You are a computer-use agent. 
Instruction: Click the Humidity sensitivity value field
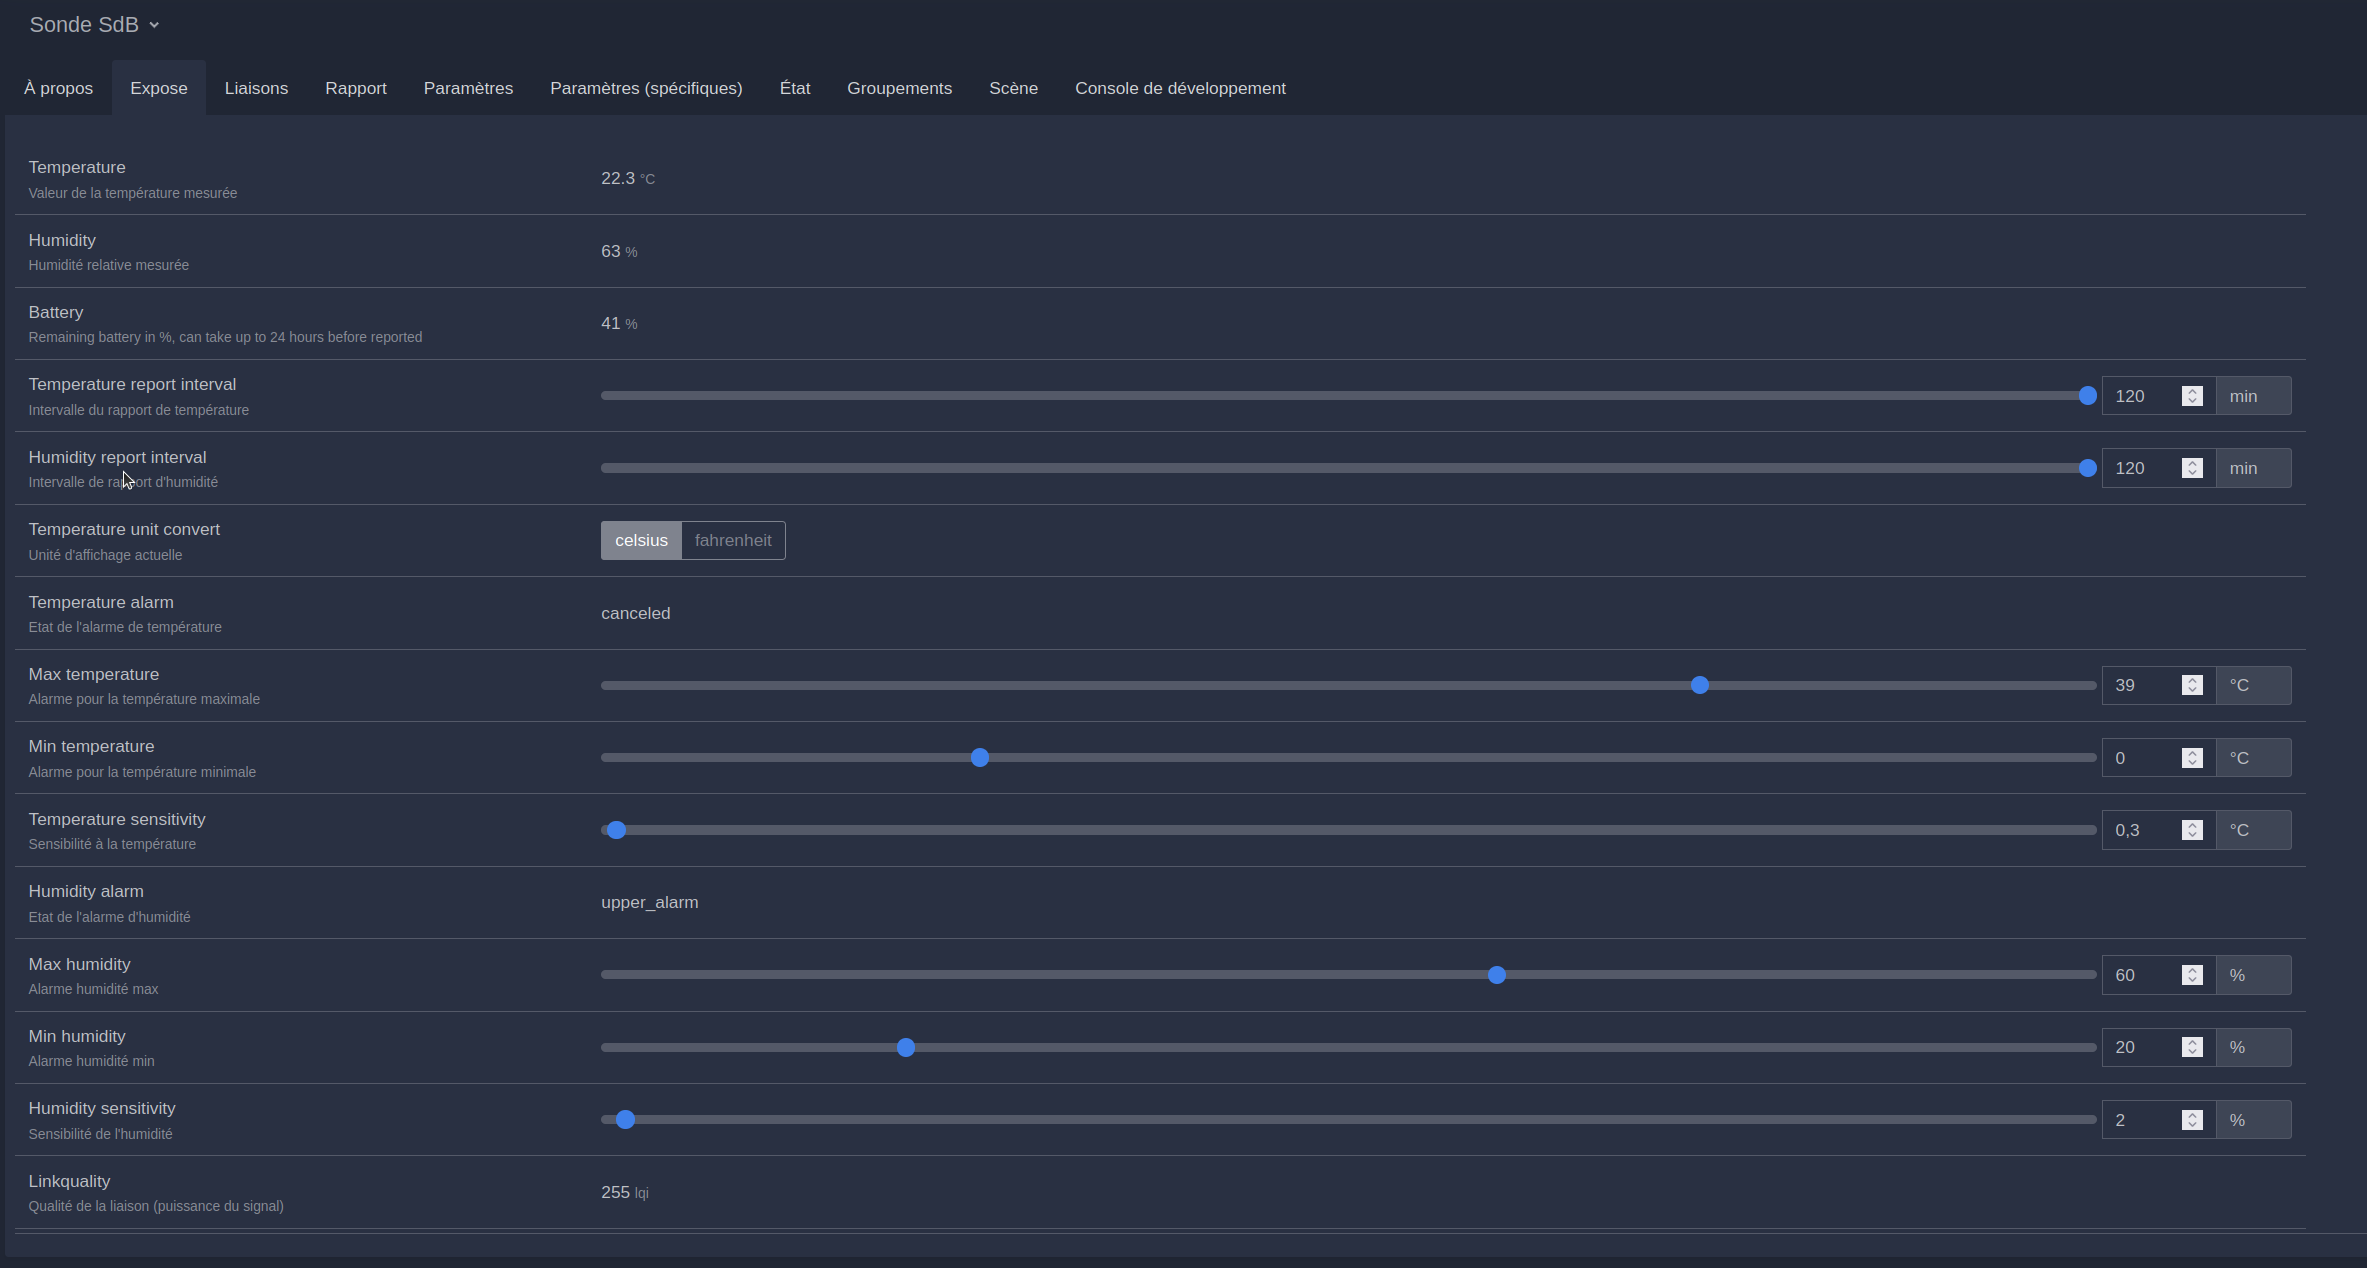pyautogui.click(x=2140, y=1120)
